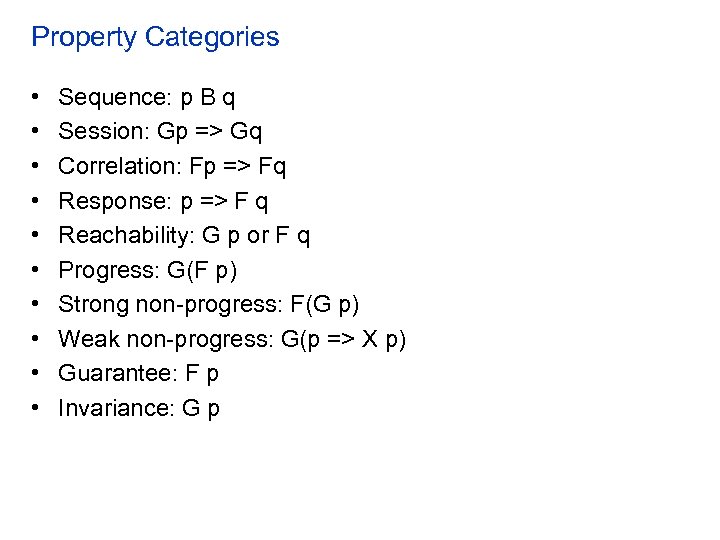This screenshot has width=720, height=540.
Task: Click the bullet point before Sequence
Action: tap(35, 98)
